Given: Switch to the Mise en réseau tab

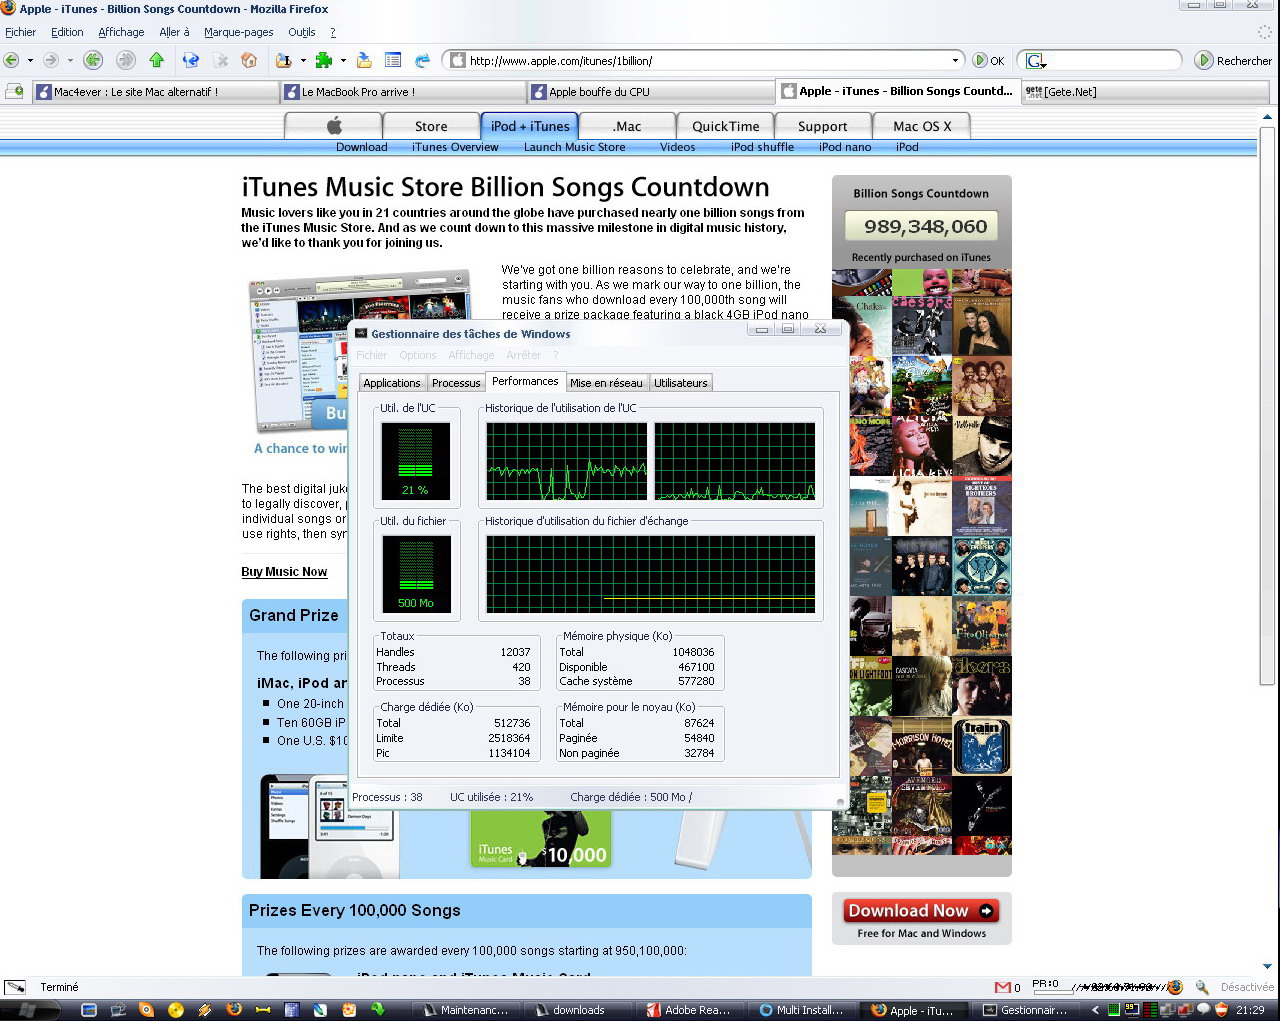Looking at the screenshot, I should (606, 383).
